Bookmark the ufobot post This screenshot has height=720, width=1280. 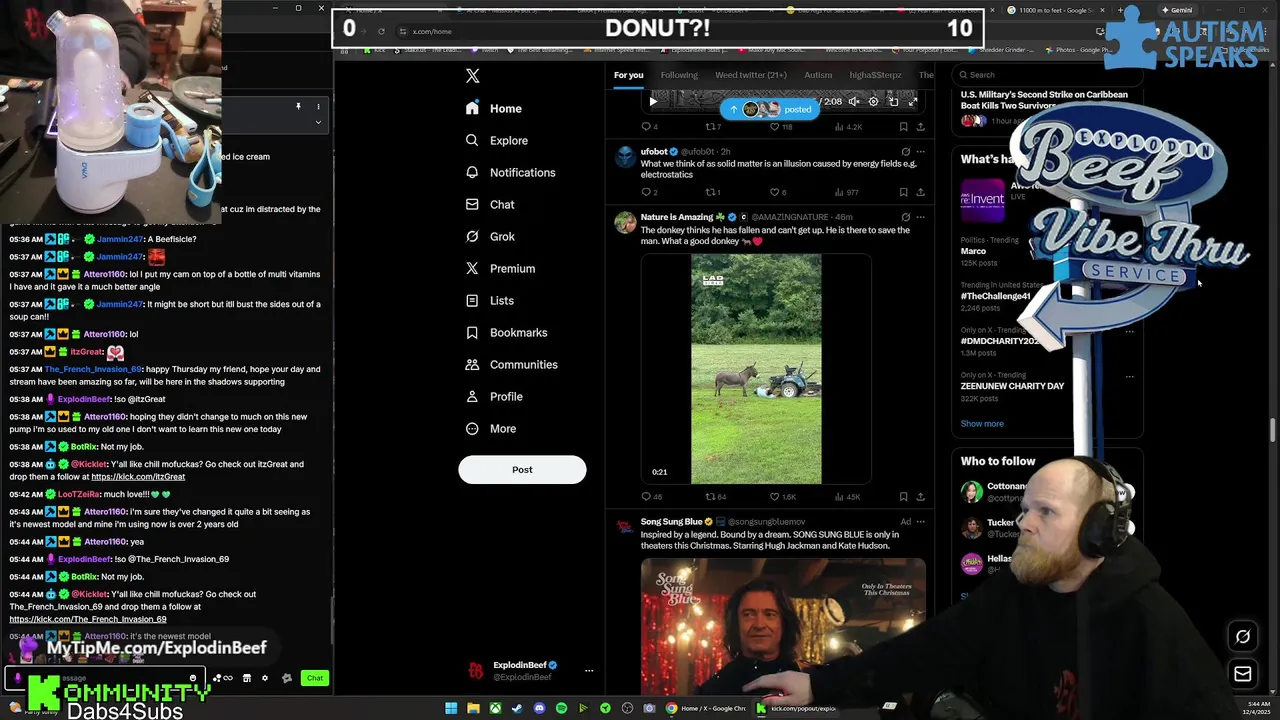pyautogui.click(x=903, y=192)
